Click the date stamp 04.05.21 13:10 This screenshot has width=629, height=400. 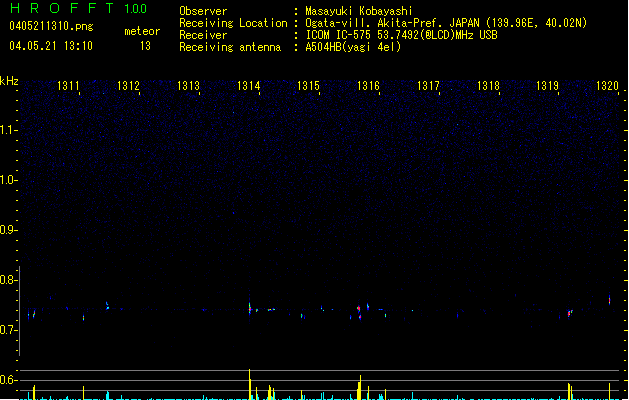click(51, 46)
